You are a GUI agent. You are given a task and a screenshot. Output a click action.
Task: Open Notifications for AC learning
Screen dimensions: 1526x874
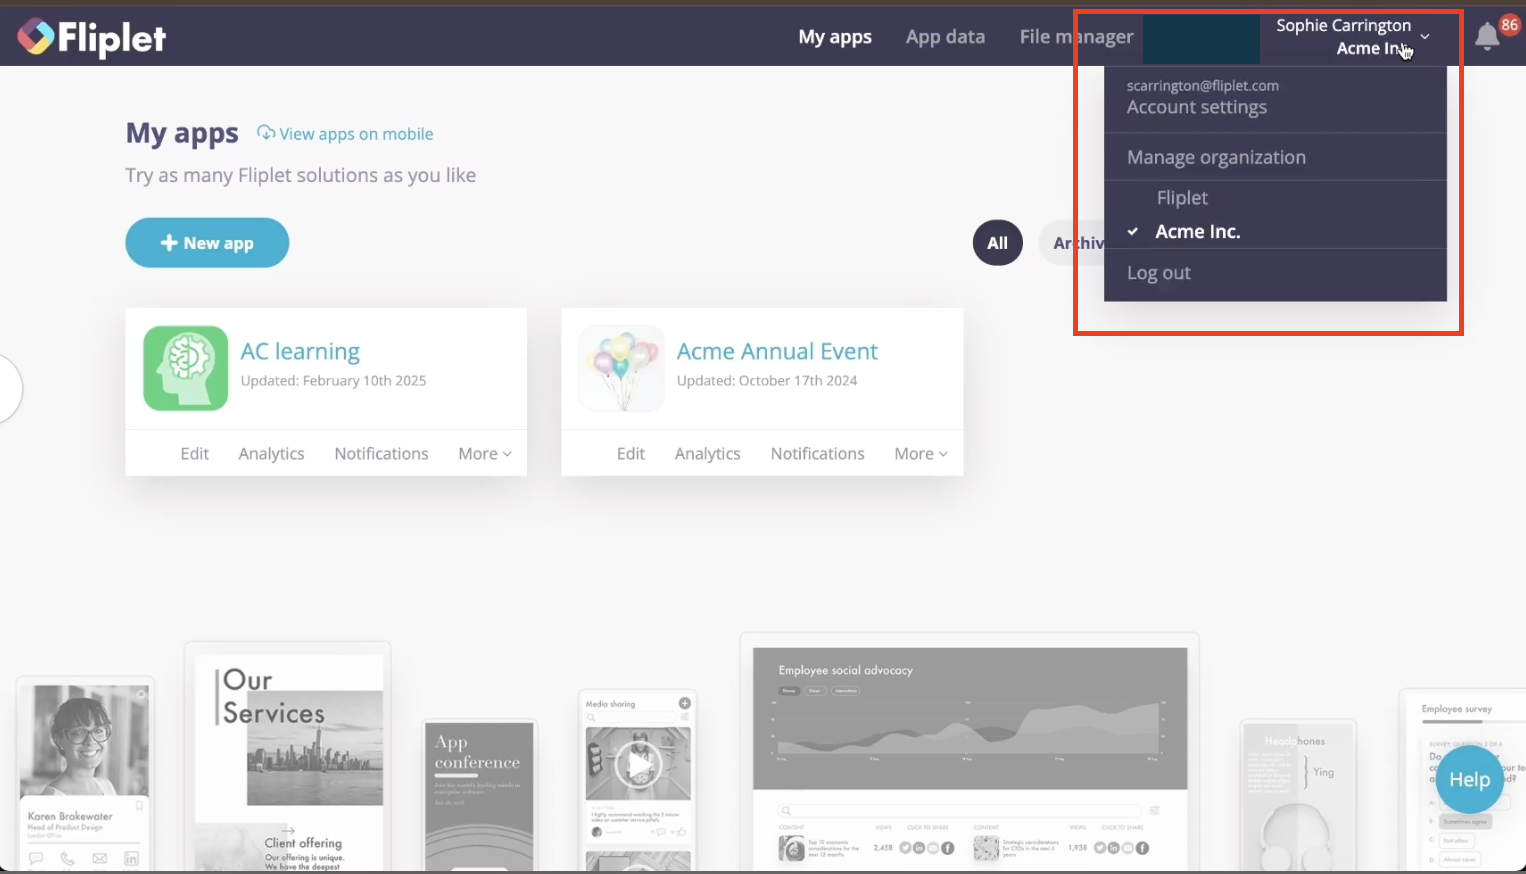tap(381, 453)
